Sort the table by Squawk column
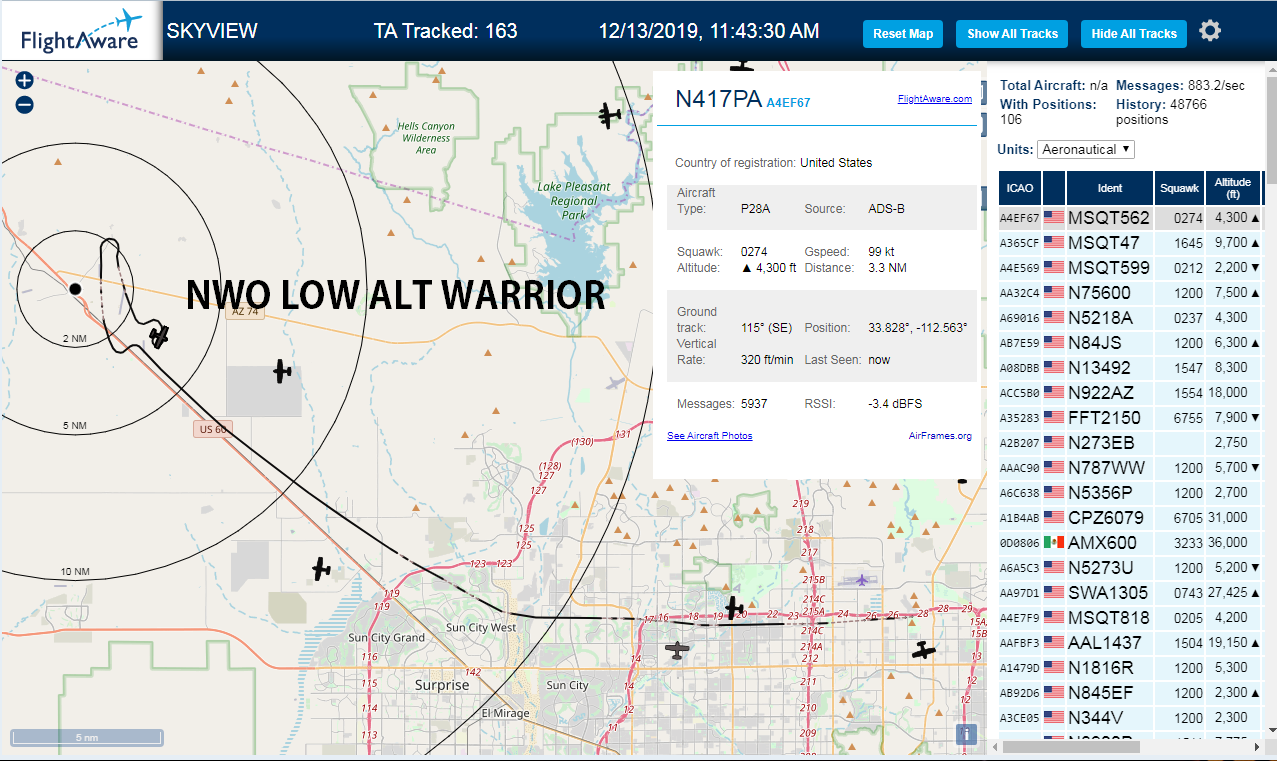The height and width of the screenshot is (761, 1277). click(x=1179, y=188)
